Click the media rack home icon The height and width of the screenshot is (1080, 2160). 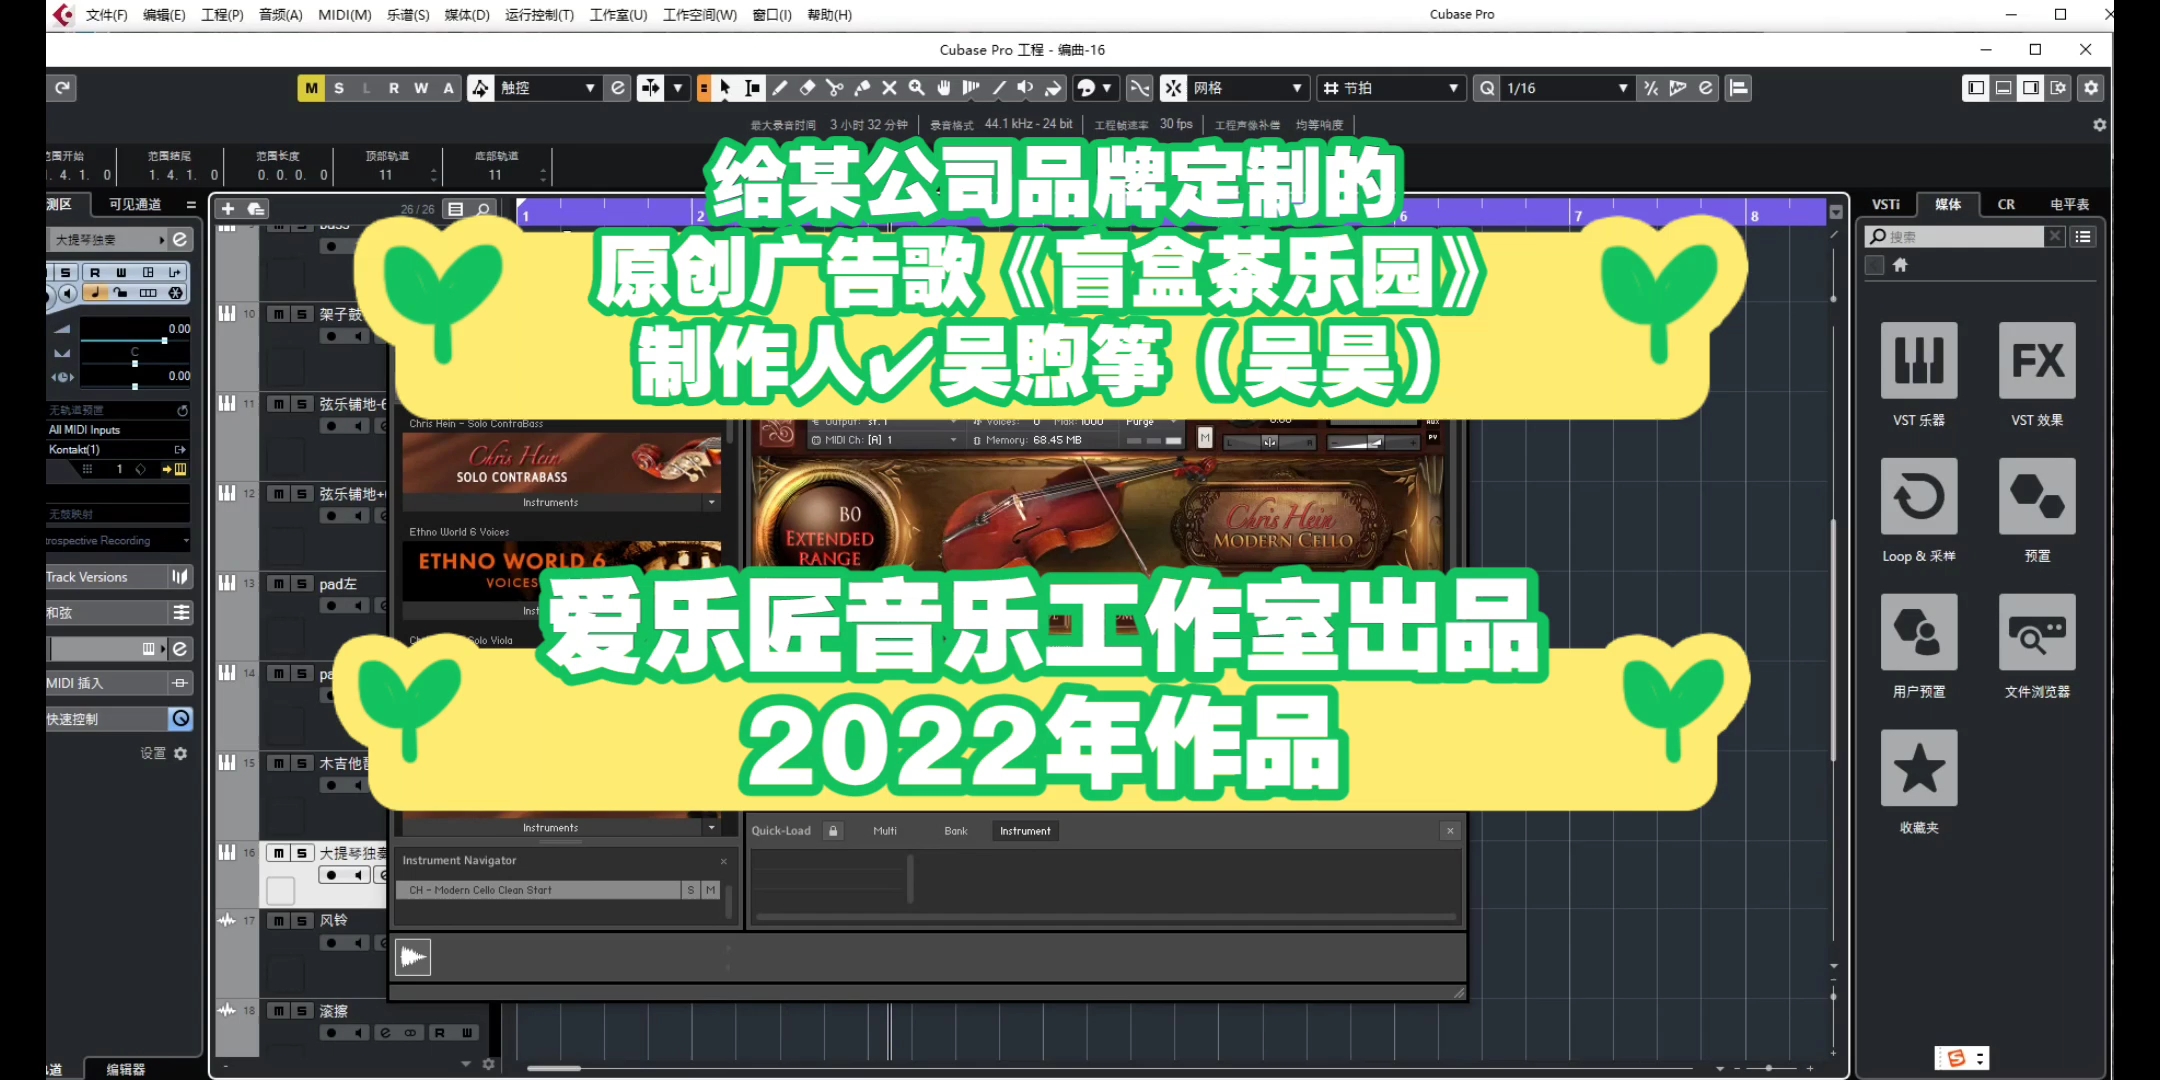1900,265
